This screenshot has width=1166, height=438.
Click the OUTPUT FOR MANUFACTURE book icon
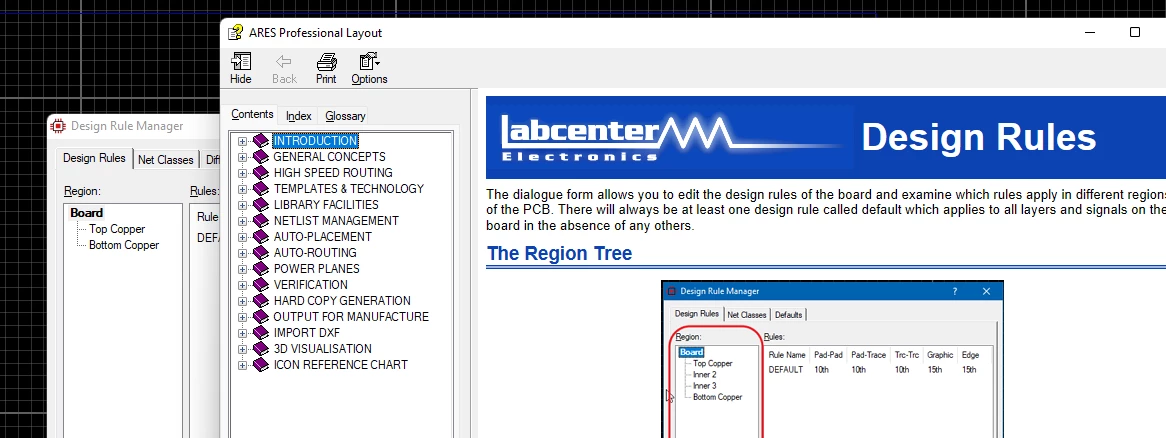pos(261,317)
